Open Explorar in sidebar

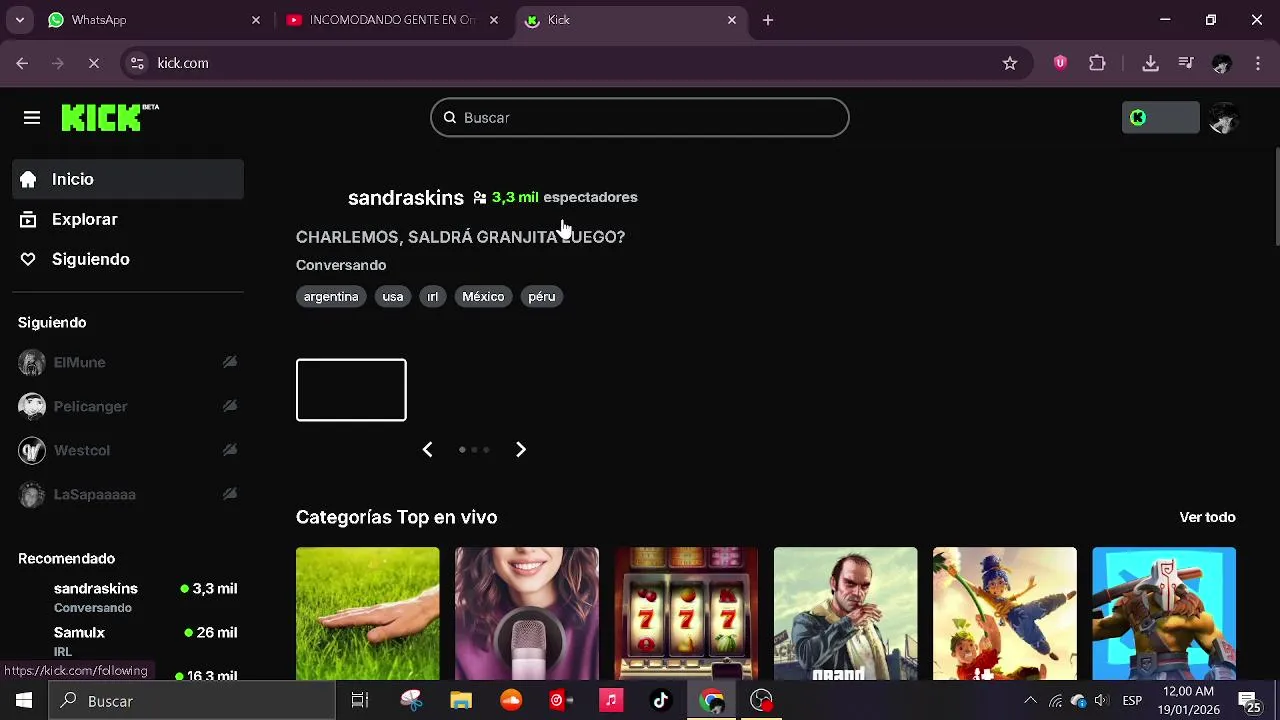point(128,219)
